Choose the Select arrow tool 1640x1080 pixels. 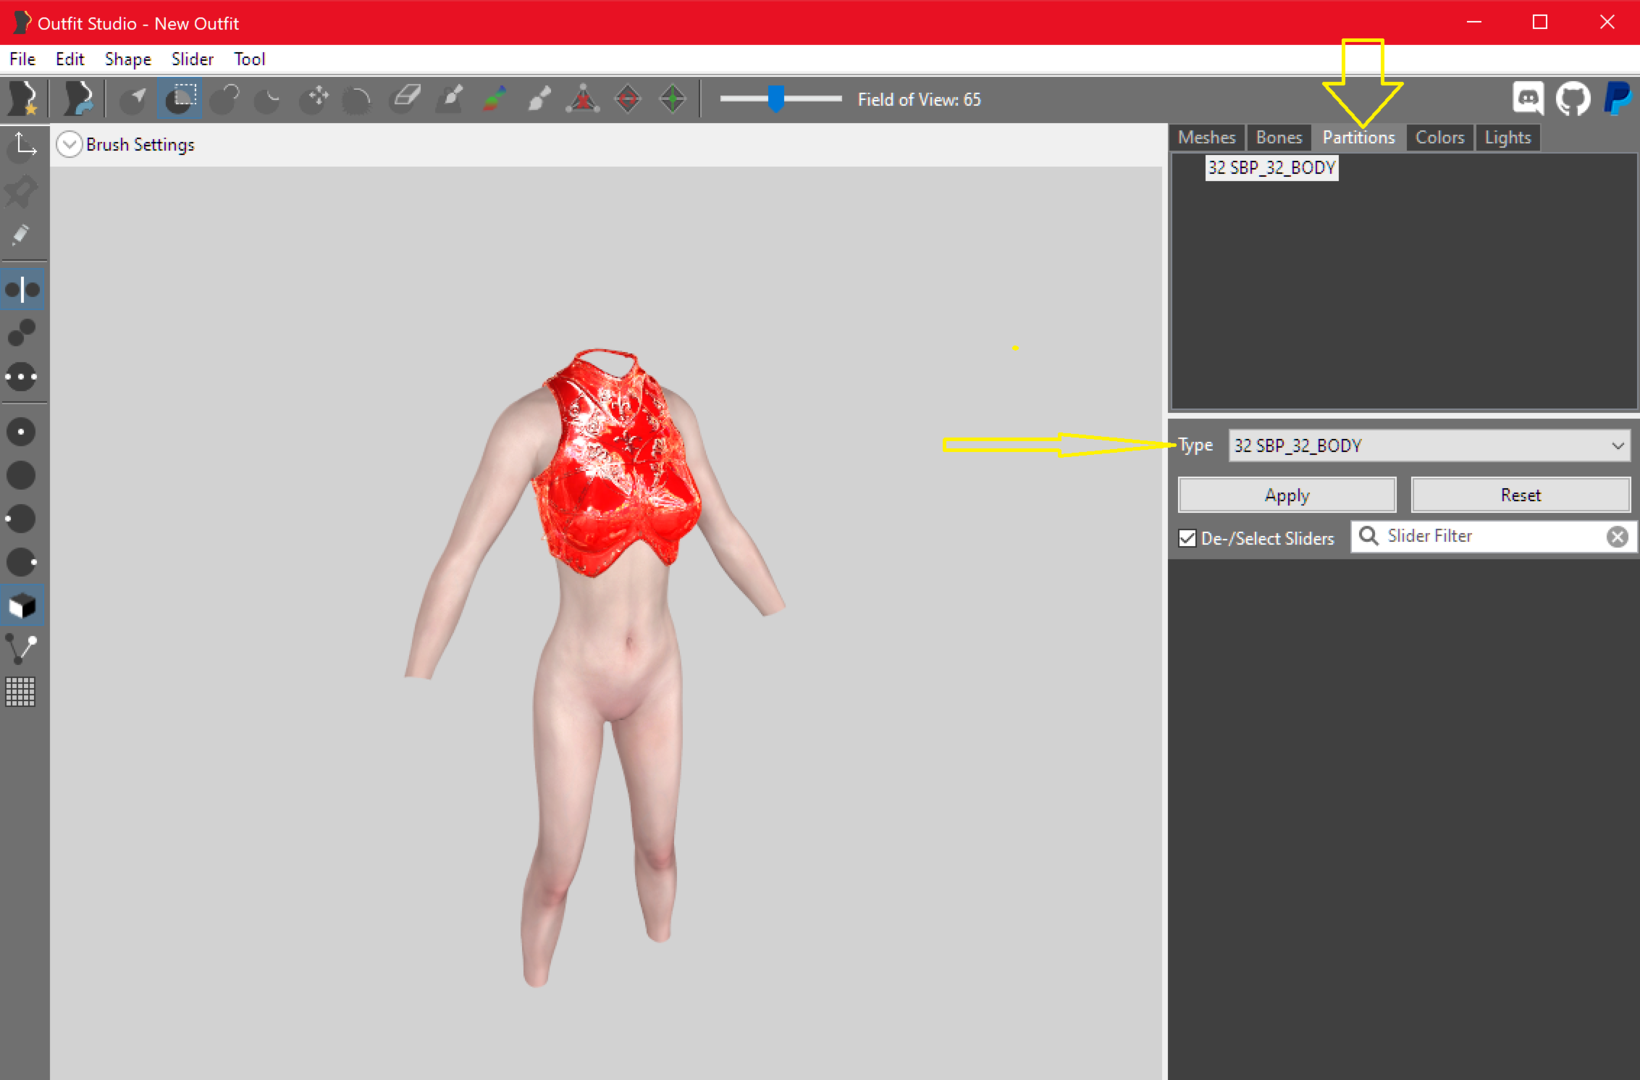coord(134,99)
